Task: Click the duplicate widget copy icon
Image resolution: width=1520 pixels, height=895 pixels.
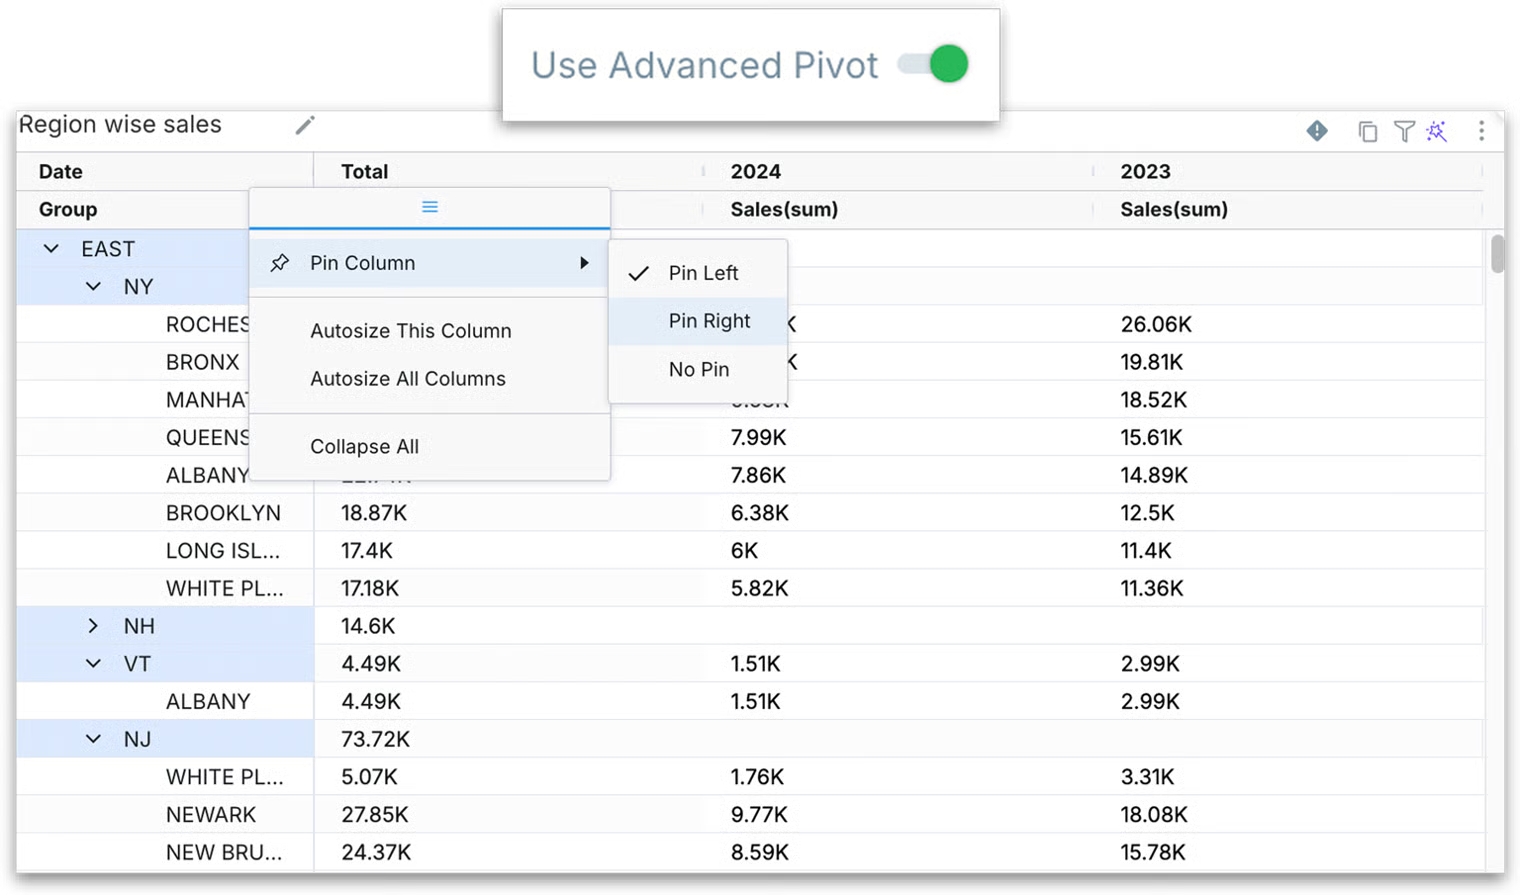Action: 1367,132
